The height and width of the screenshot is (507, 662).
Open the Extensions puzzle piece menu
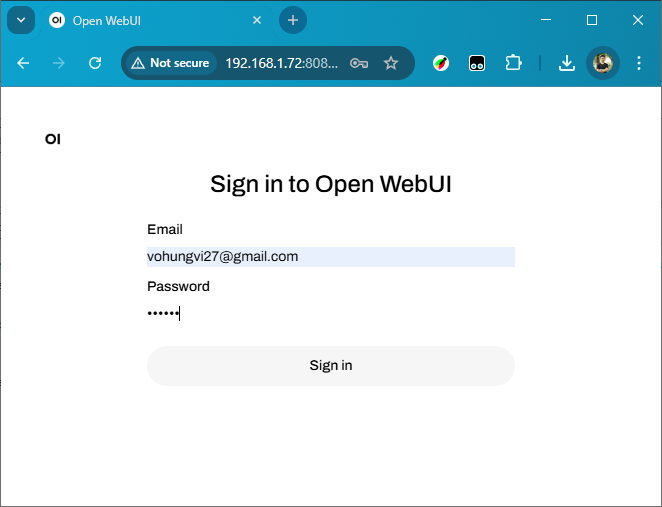tap(513, 63)
